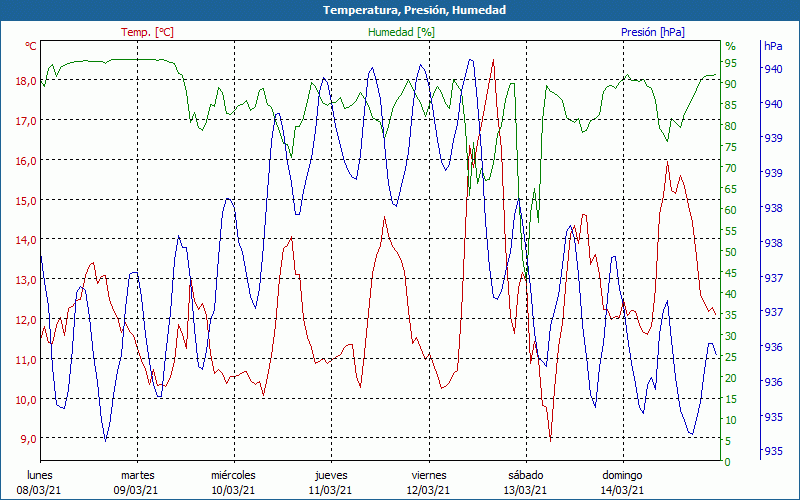Click the "20" humidity axis value

(x=731, y=378)
